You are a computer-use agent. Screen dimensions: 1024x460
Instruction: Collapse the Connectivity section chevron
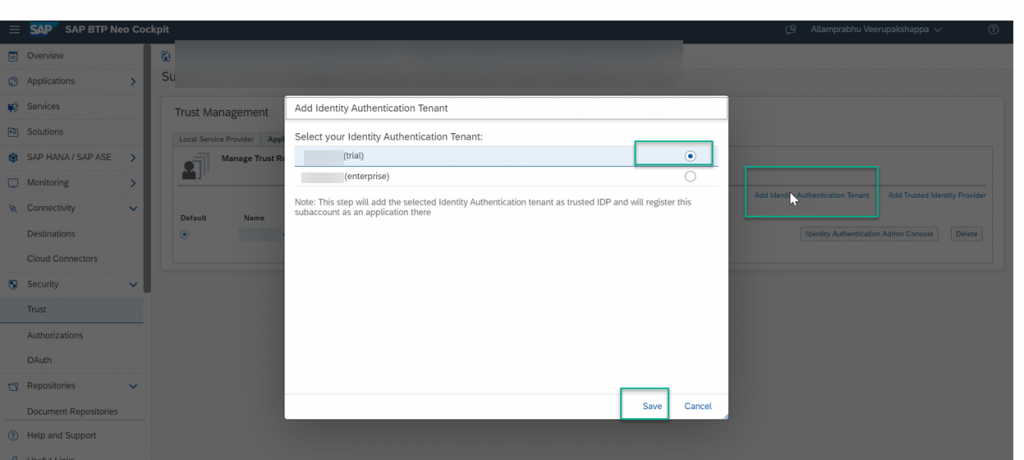coord(133,208)
